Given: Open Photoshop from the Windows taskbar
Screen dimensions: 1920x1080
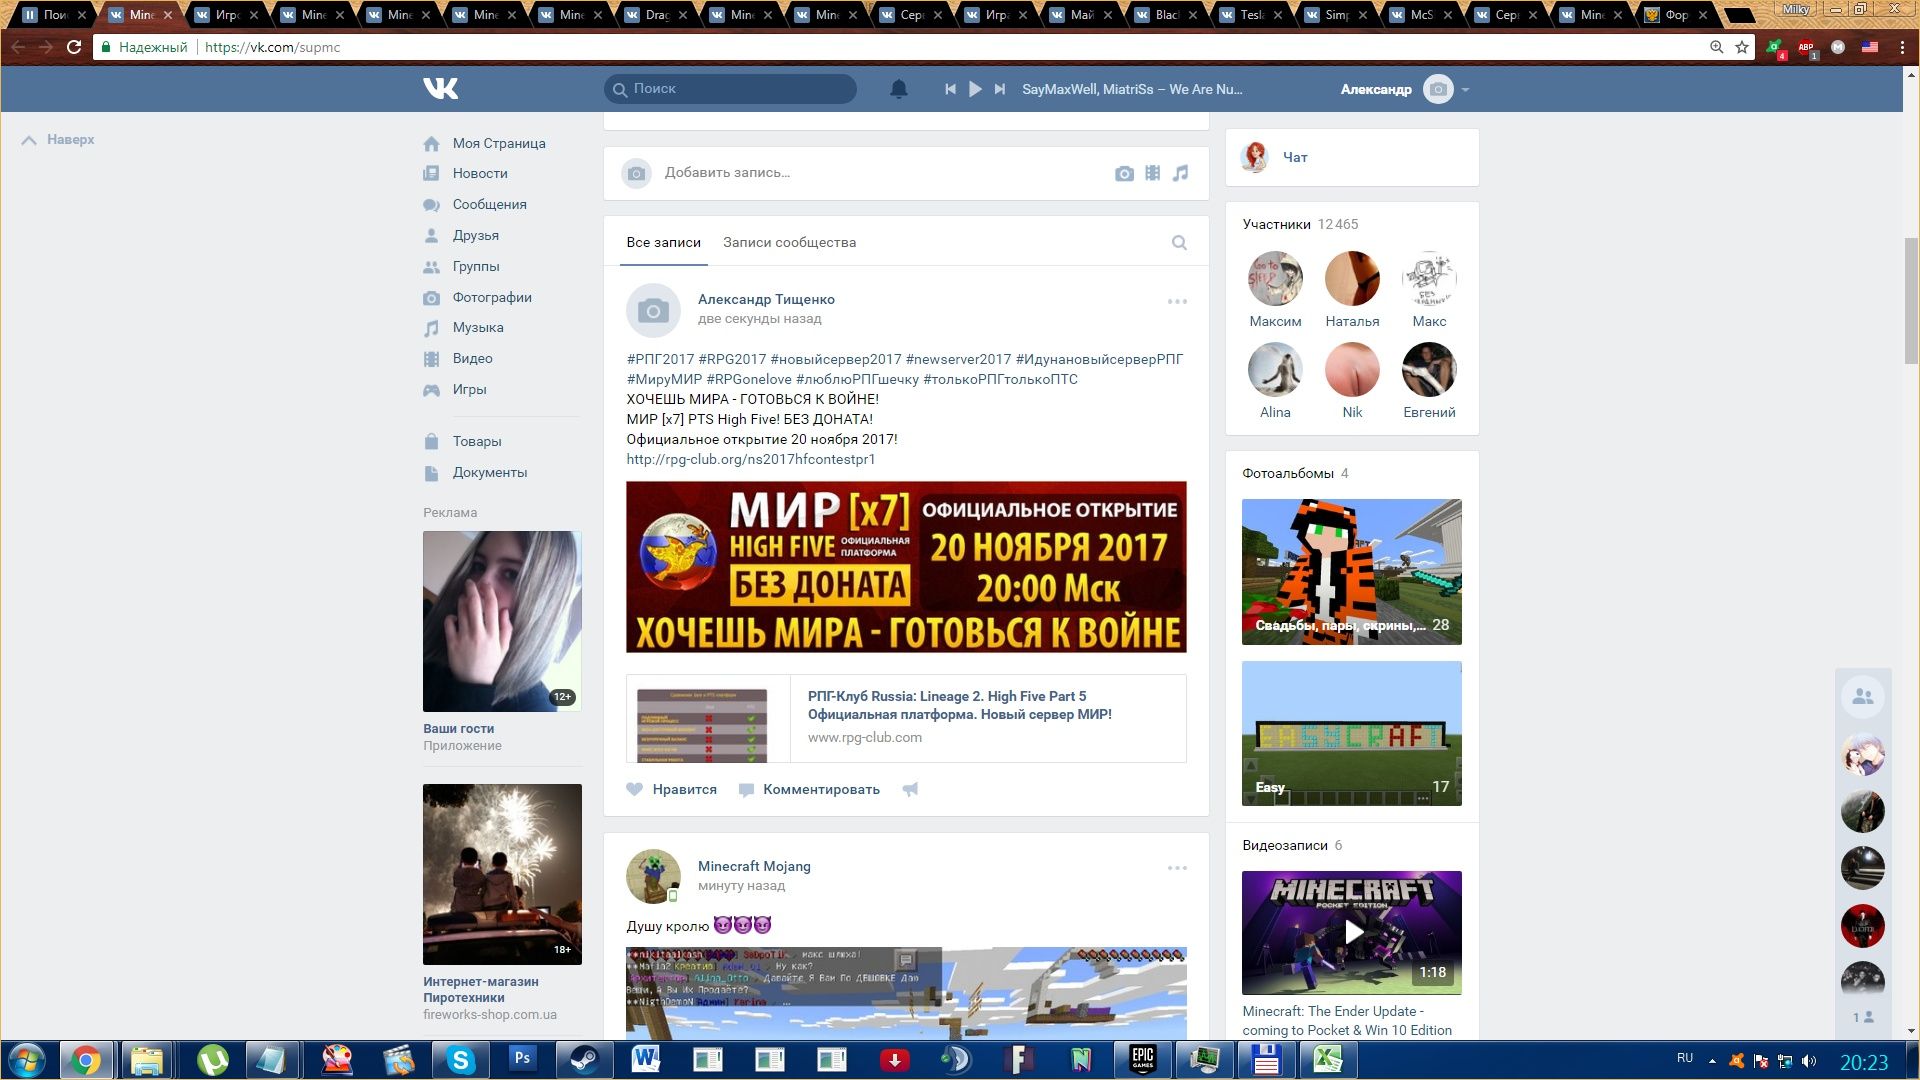Looking at the screenshot, I should point(522,1059).
